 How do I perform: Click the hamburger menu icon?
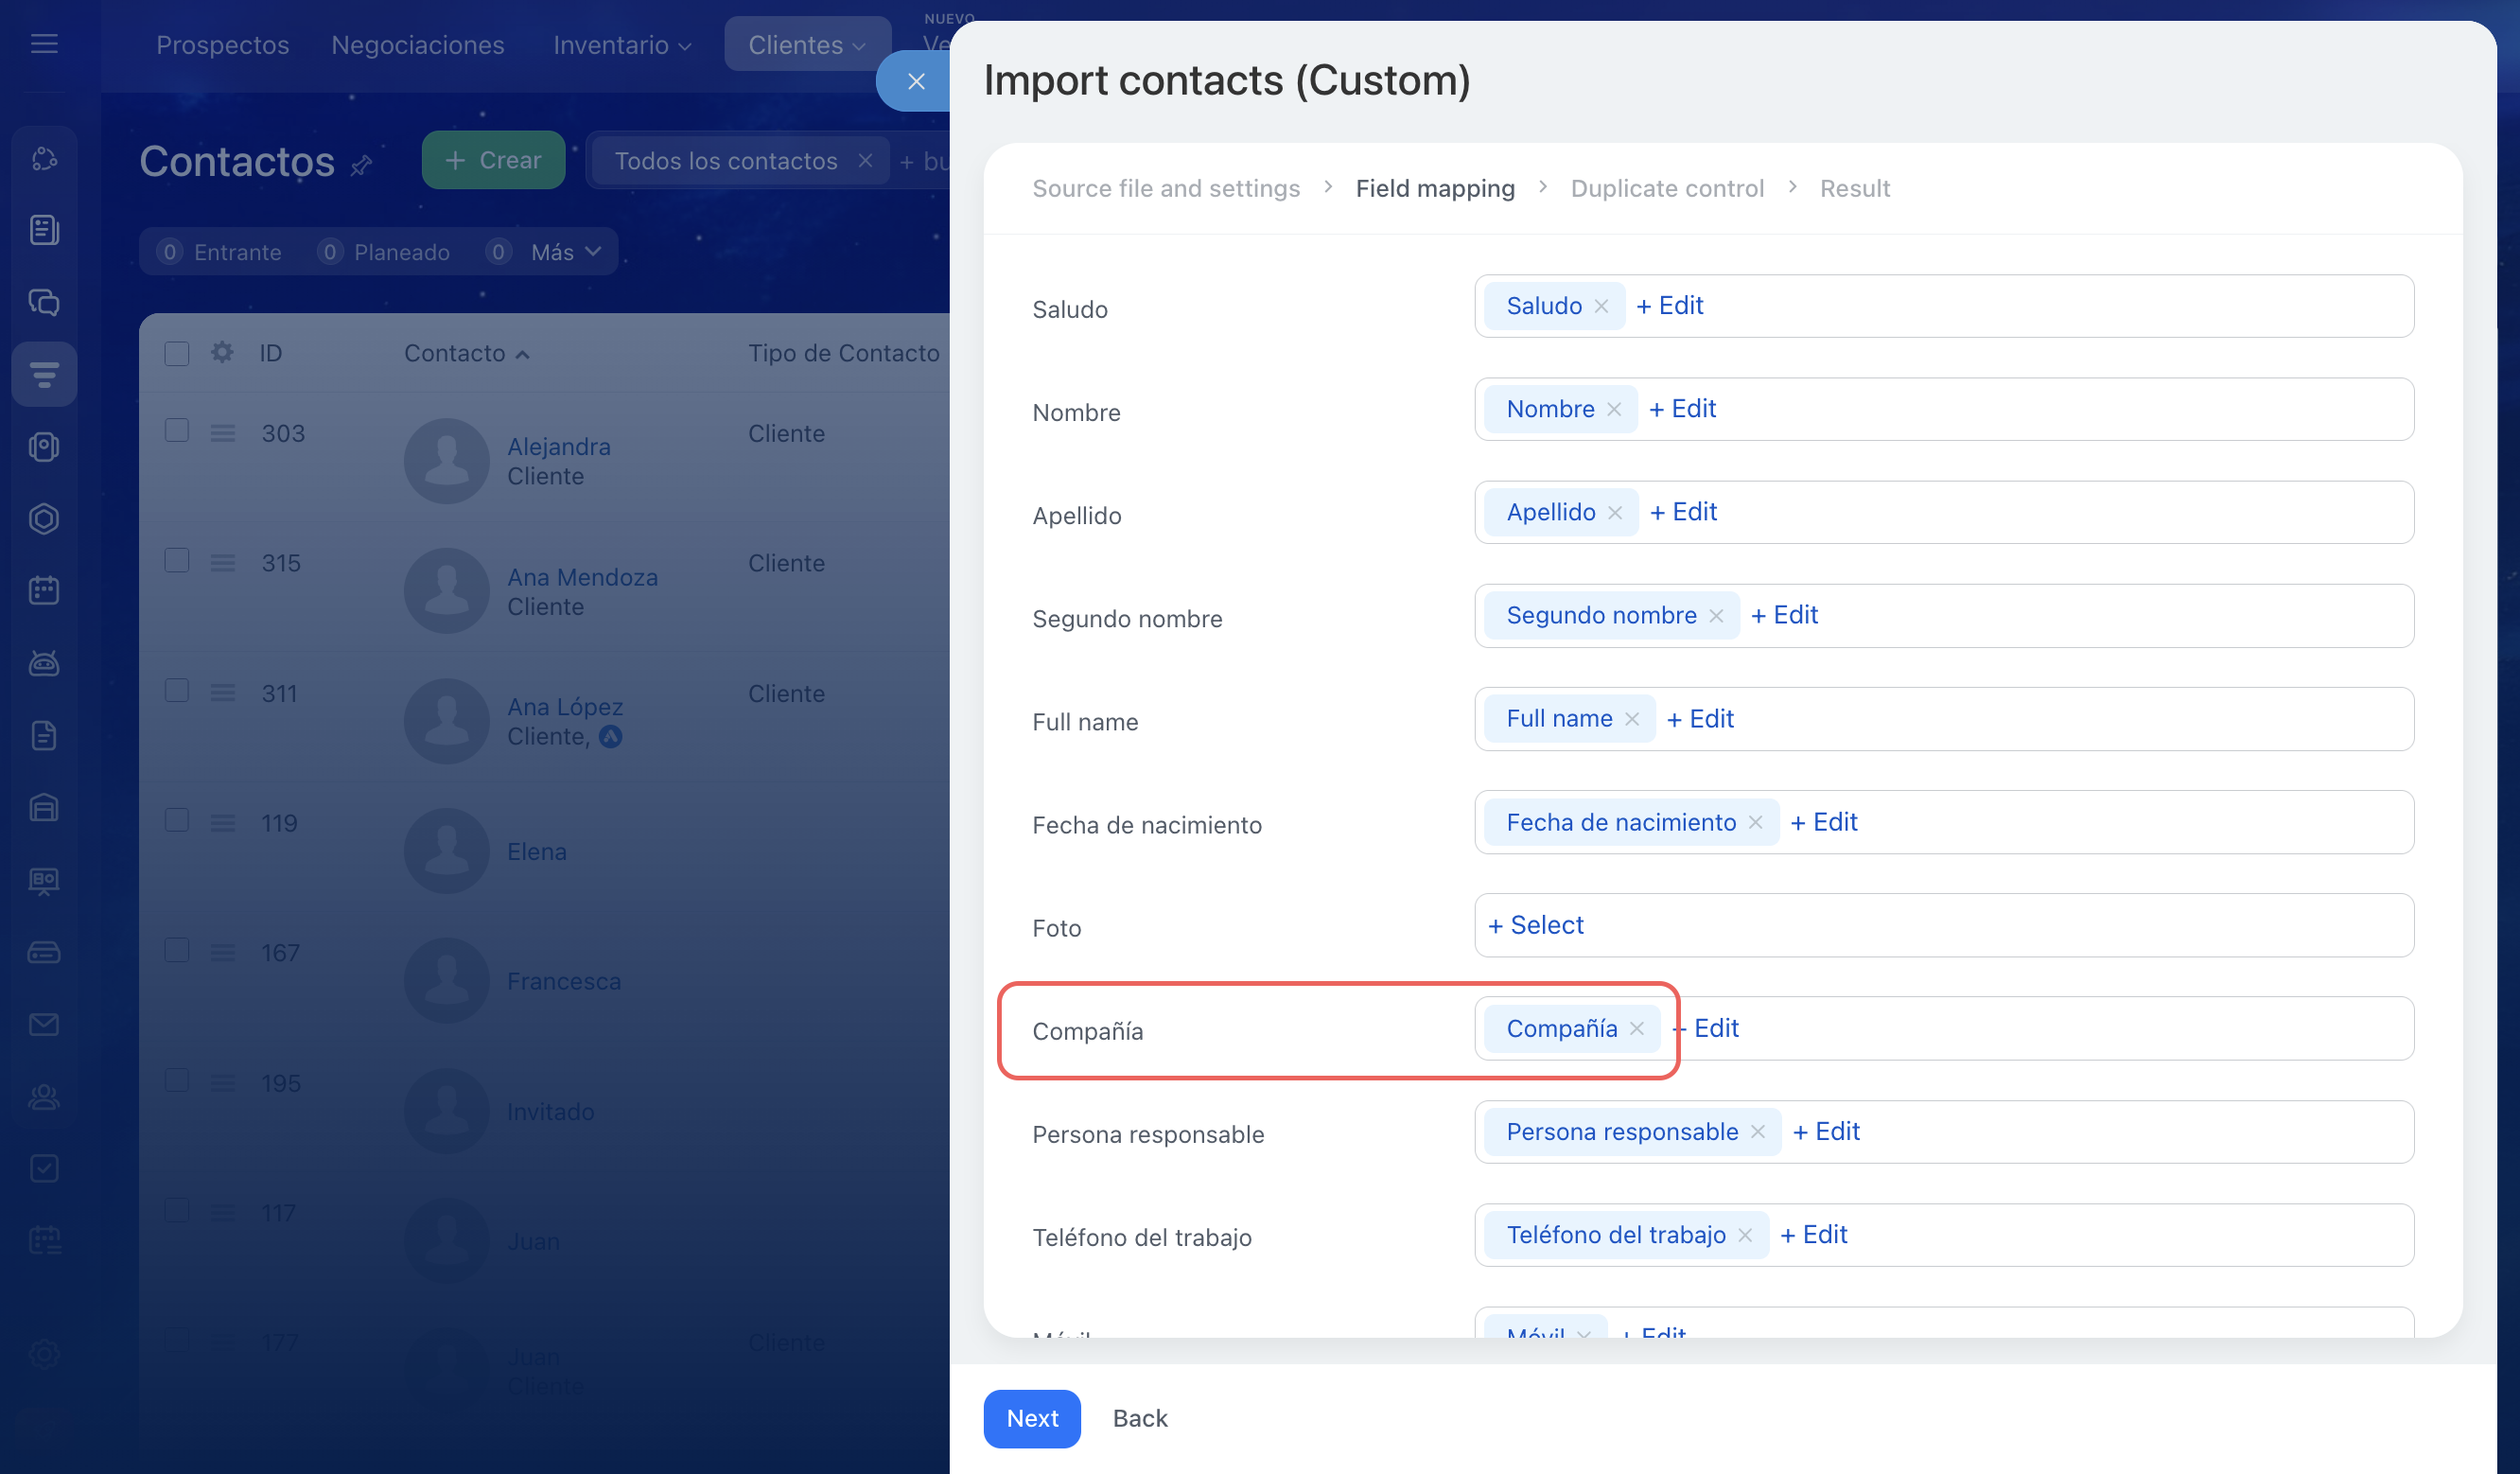coord(44,44)
